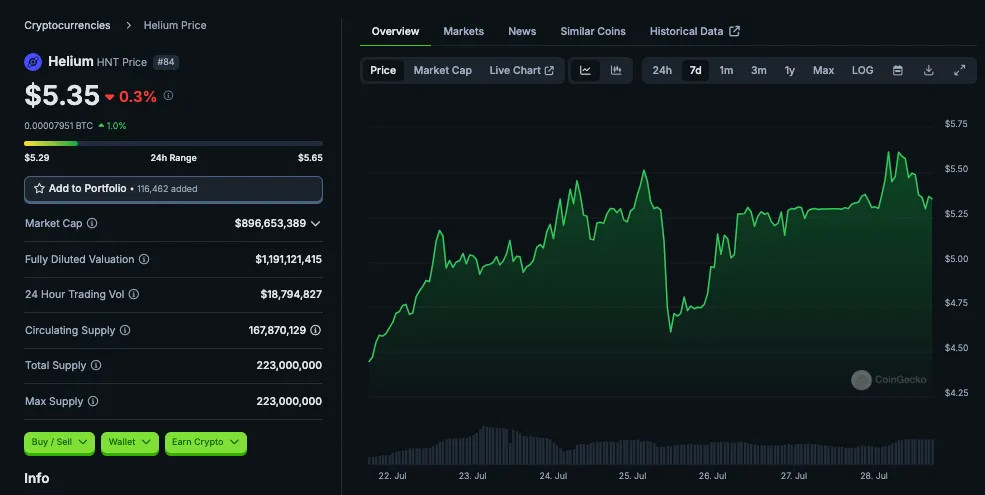Expand Market Cap details chevron
Image resolution: width=985 pixels, height=495 pixels.
[315, 224]
